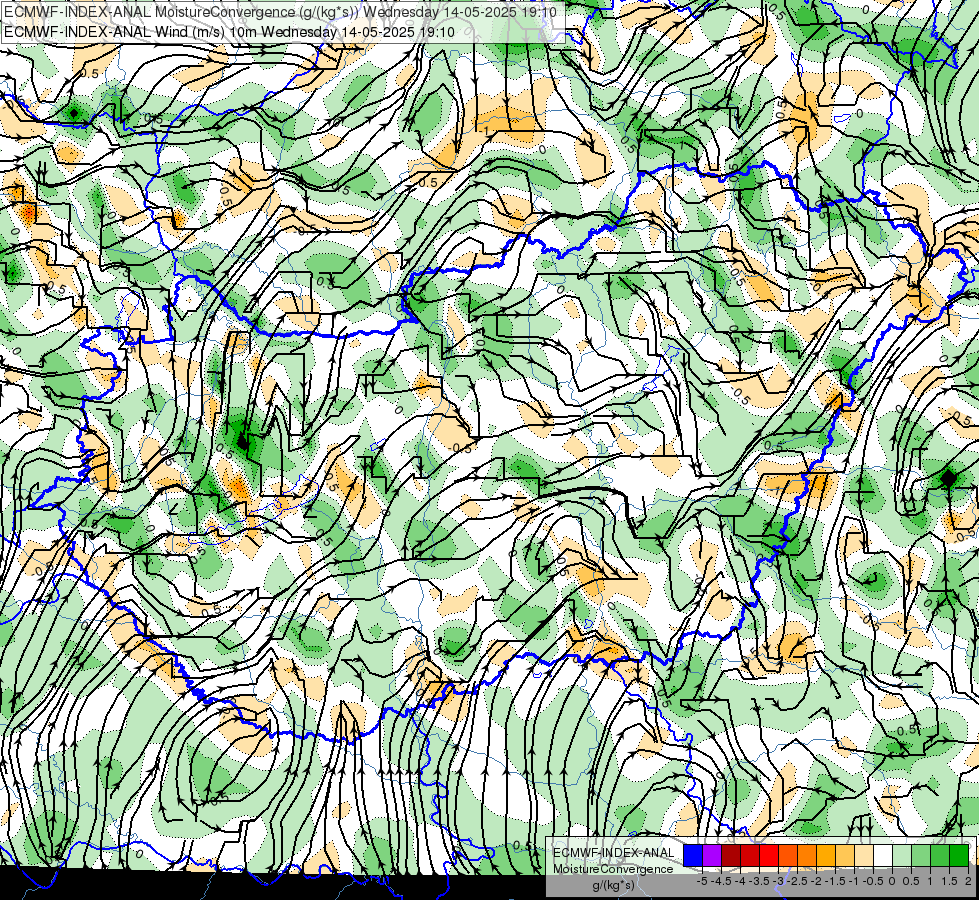This screenshot has width=979, height=900.
Task: Select the "-2" legend scale value
Action: (817, 881)
